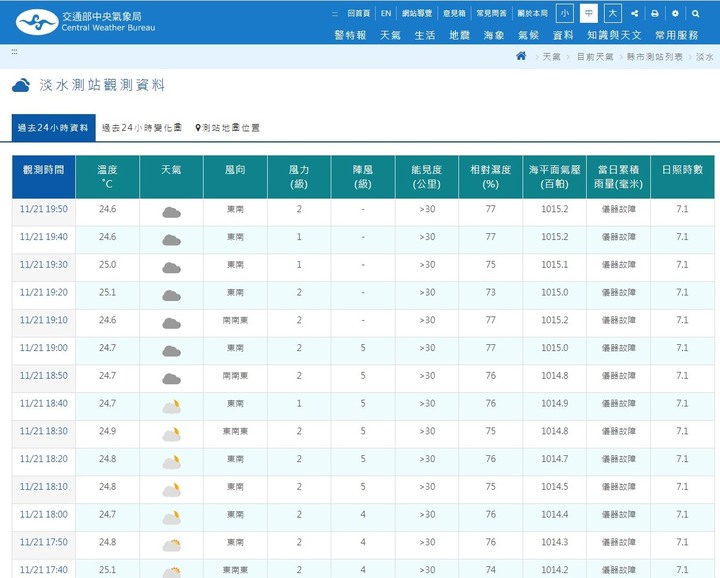Click 25.0 temperature in 19:30 row
This screenshot has height=578, width=720.
pos(107,264)
